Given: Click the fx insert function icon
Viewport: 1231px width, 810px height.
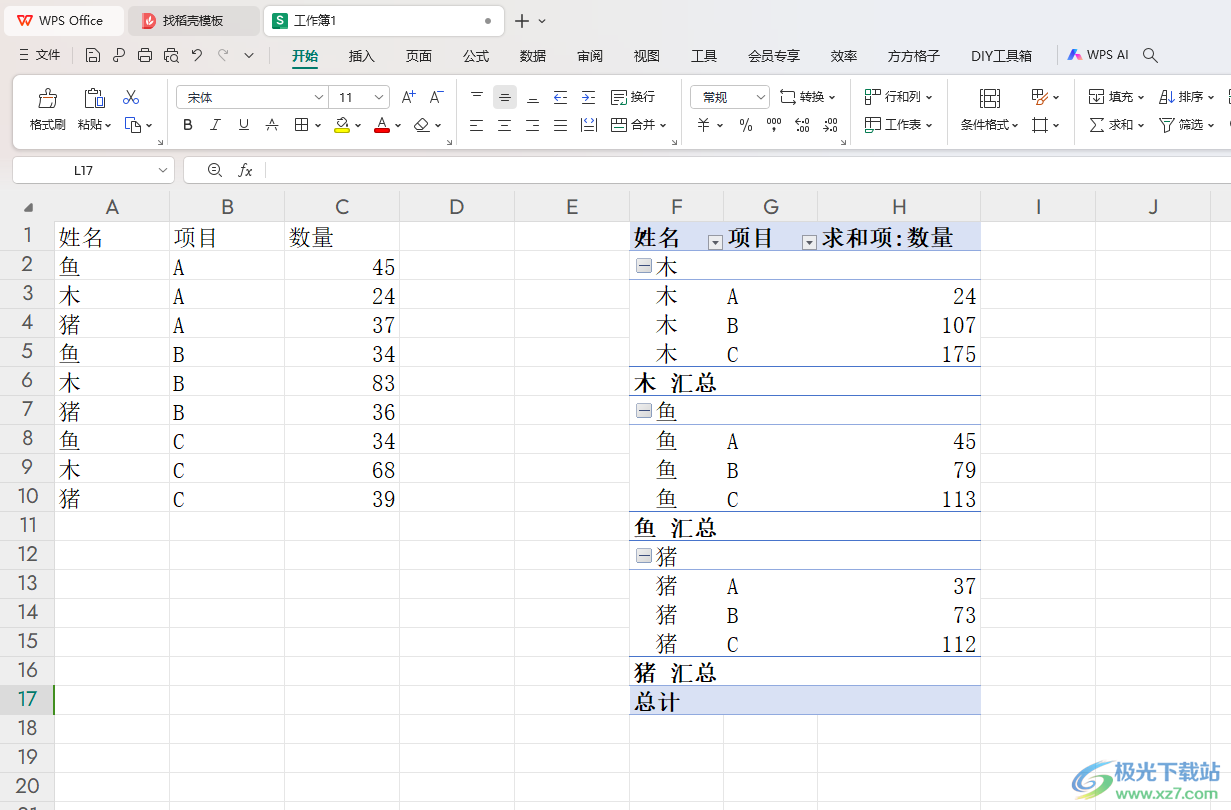Looking at the screenshot, I should [245, 171].
